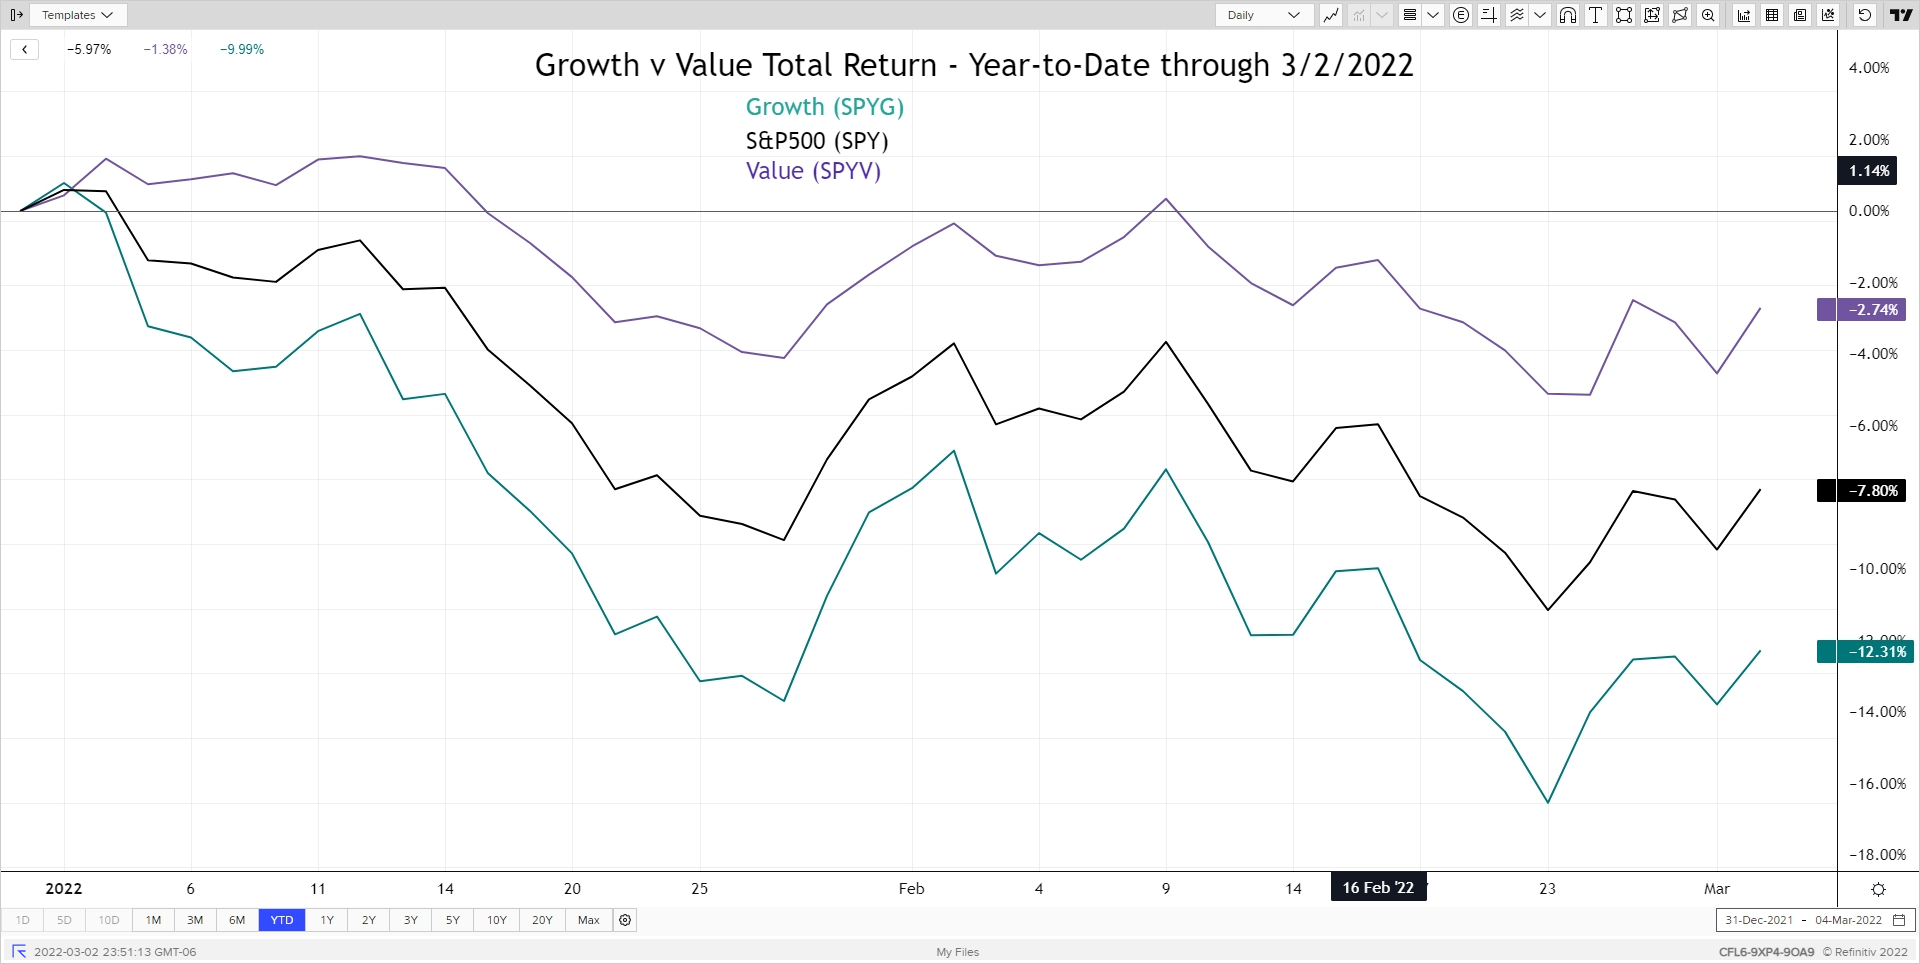The width and height of the screenshot is (1920, 964).
Task: Collapse the legend values with the arrow
Action: (25, 49)
